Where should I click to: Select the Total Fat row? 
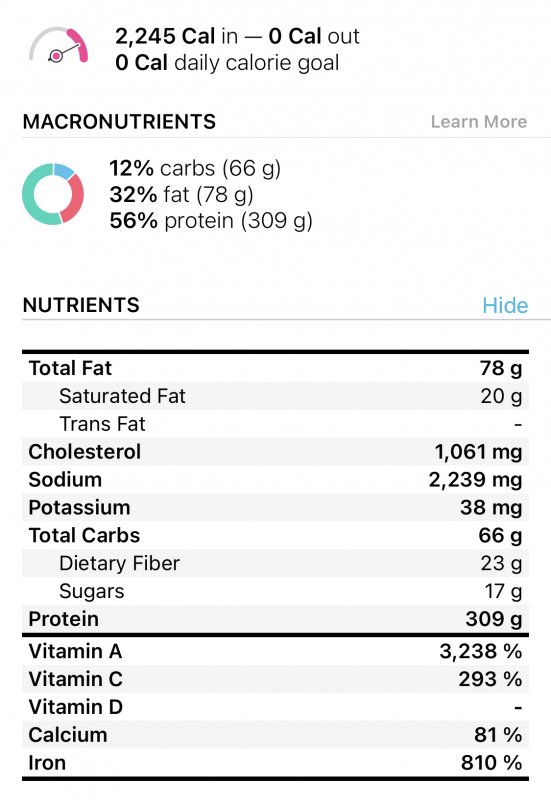tap(276, 368)
